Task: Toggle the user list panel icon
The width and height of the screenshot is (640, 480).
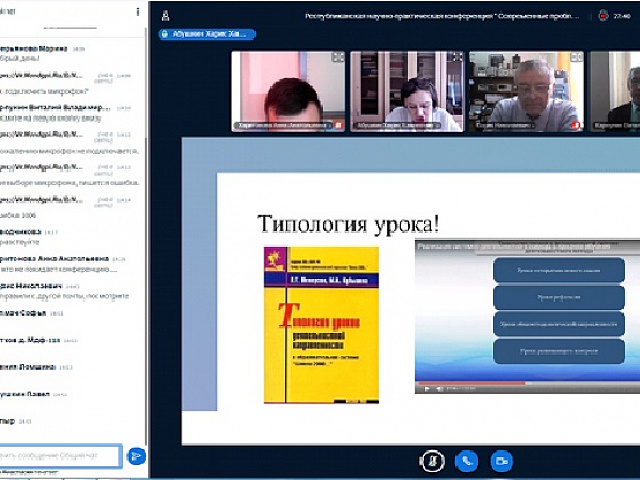Action: [165, 15]
